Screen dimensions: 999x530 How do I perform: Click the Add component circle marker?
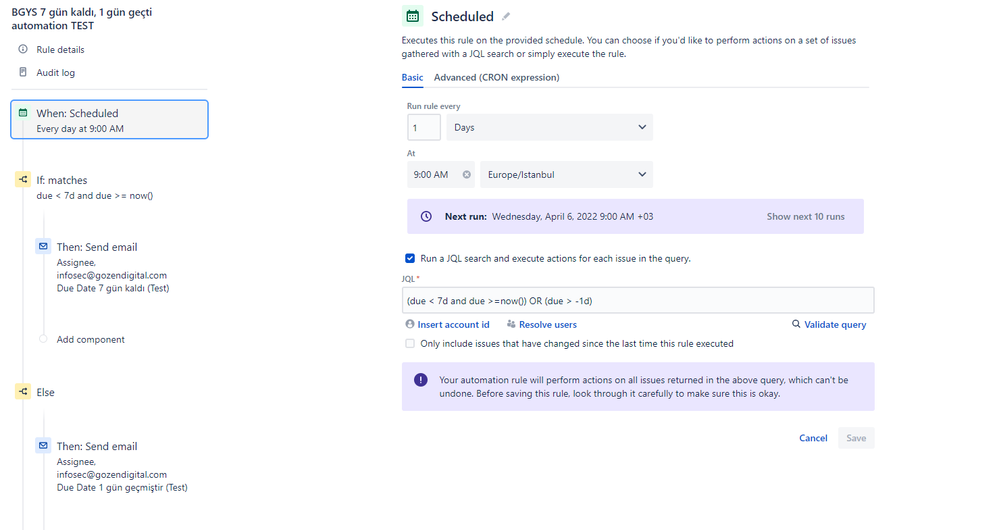click(43, 339)
